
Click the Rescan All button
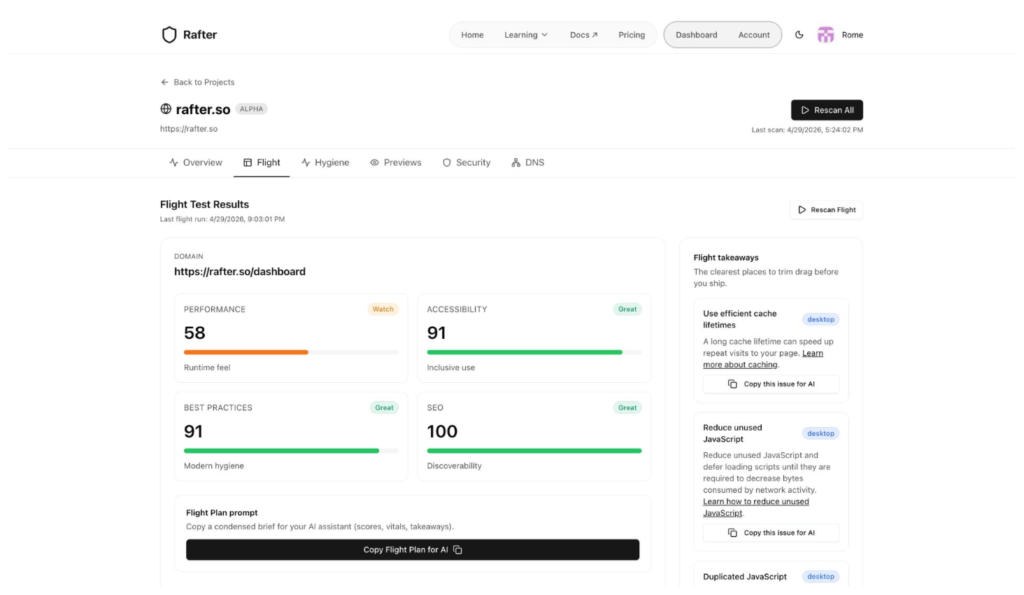pyautogui.click(x=827, y=110)
